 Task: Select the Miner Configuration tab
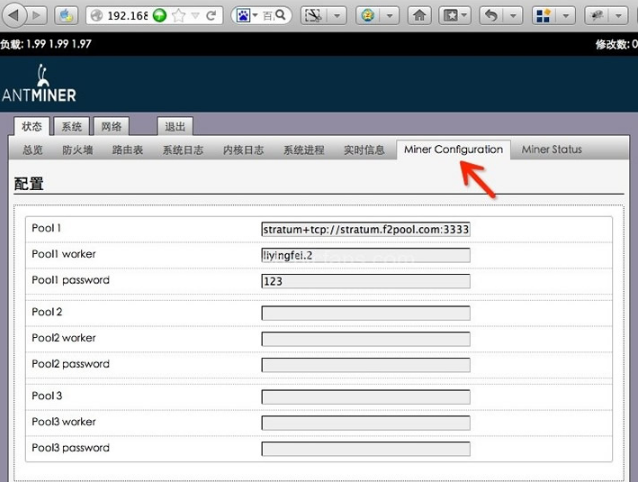click(x=453, y=150)
